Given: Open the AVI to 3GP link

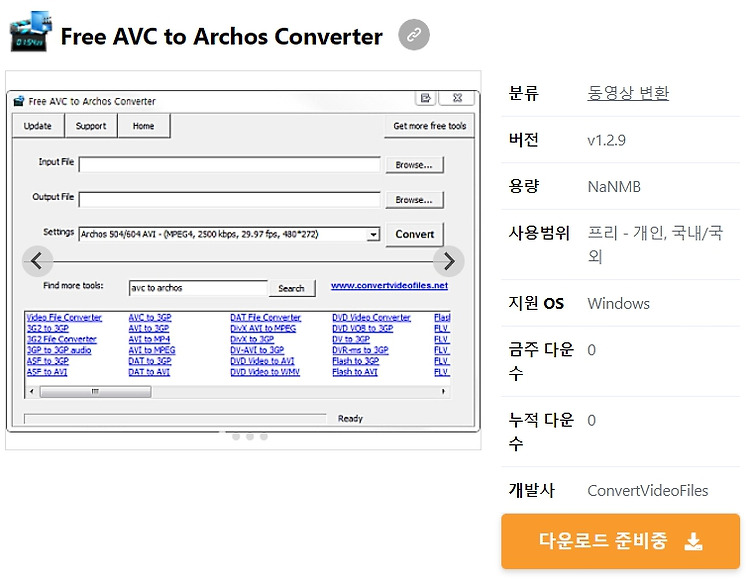Looking at the screenshot, I should (x=149, y=328).
